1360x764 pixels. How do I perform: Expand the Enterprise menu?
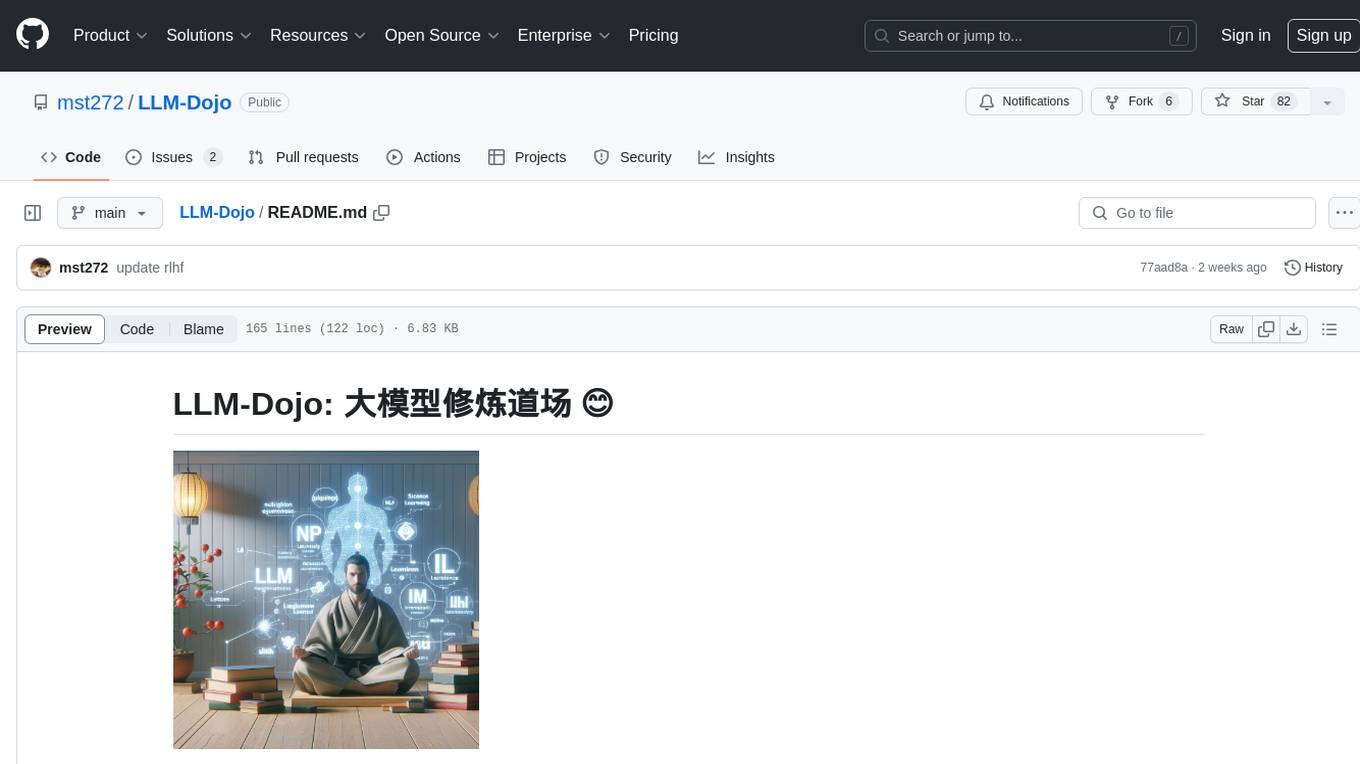pyautogui.click(x=563, y=35)
